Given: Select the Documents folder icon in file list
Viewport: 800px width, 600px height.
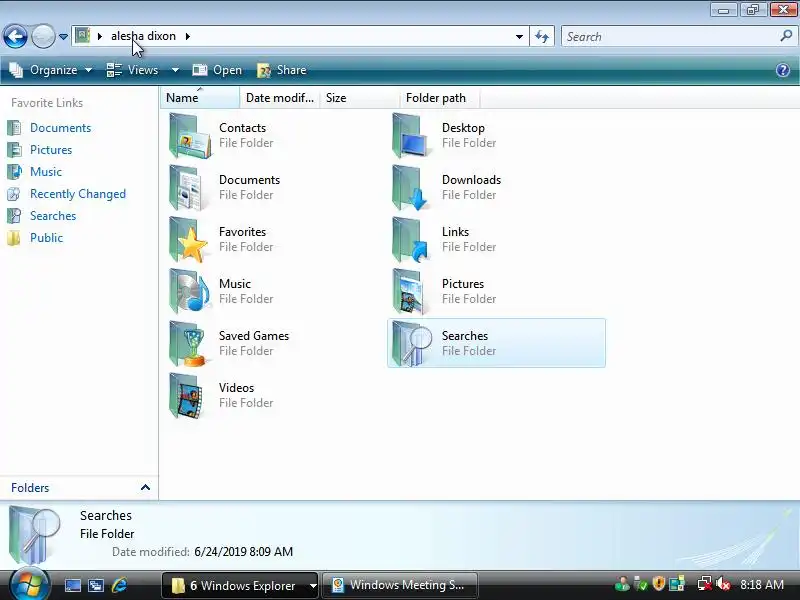Looking at the screenshot, I should 188,188.
